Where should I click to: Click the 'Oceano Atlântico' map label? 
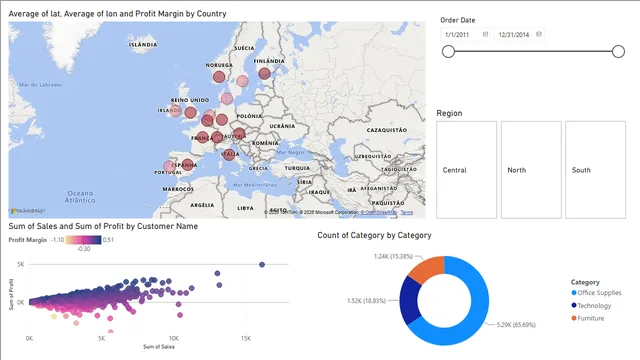coord(80,197)
